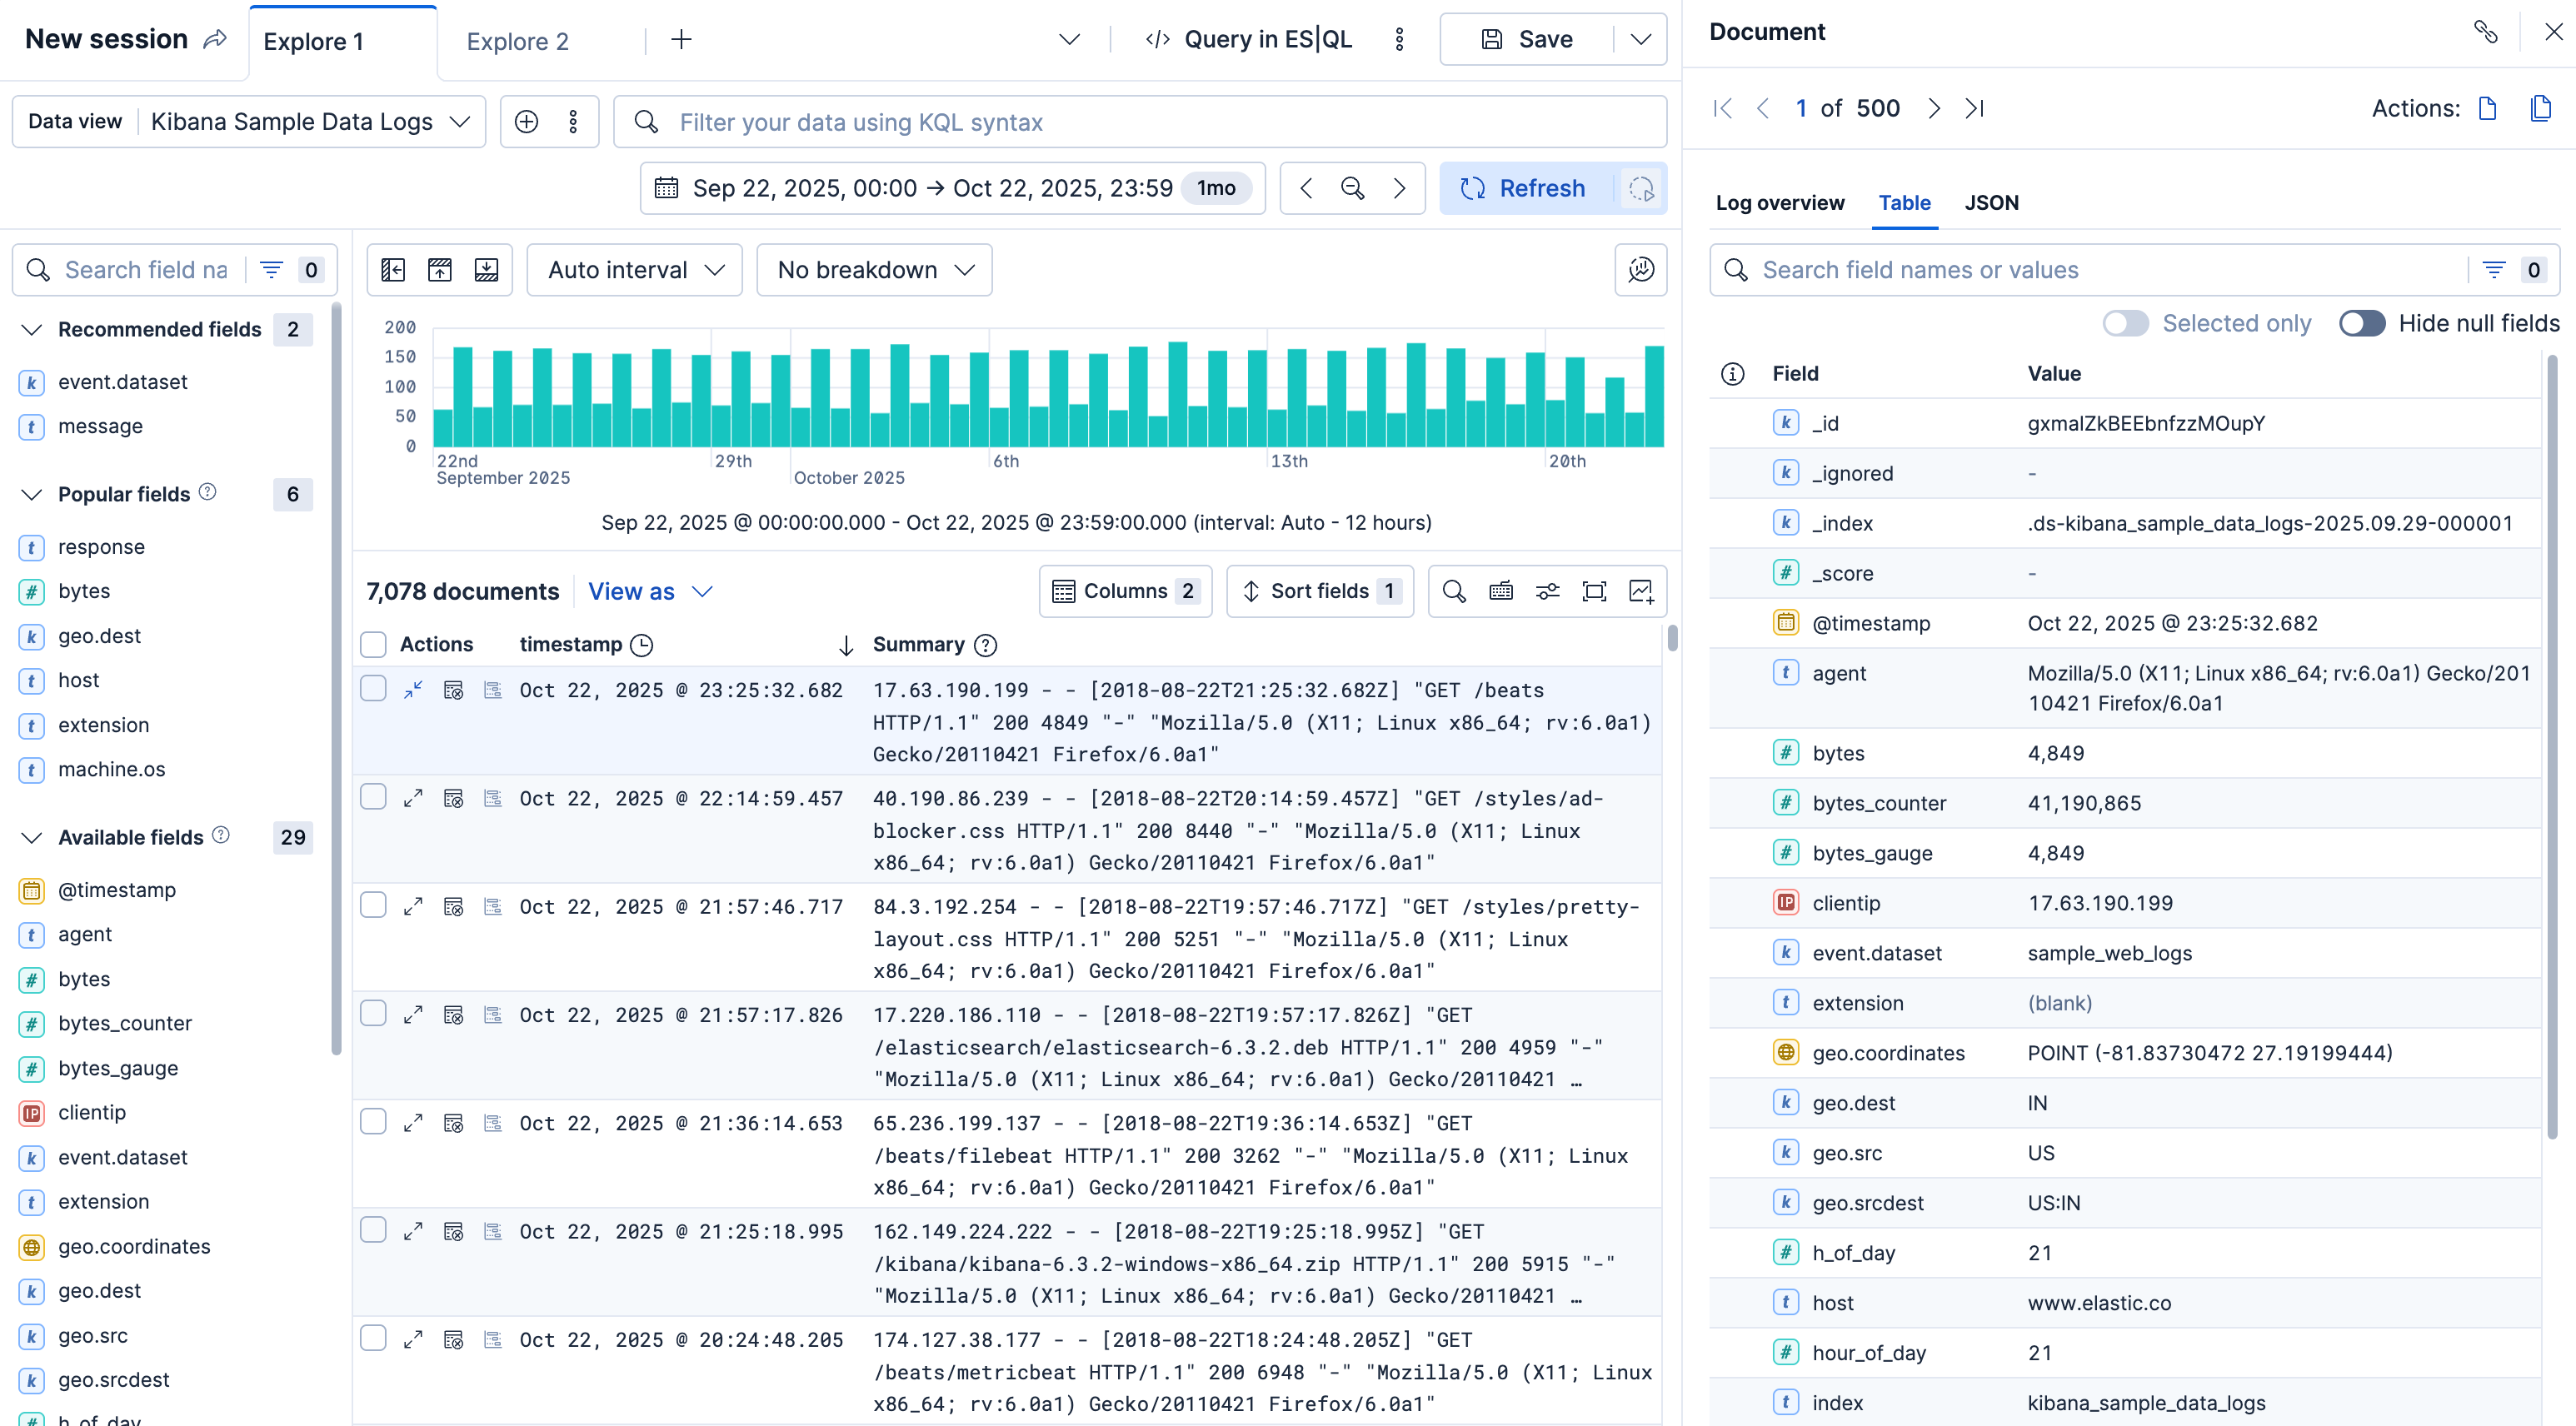Copy link icon in Document panel header
Image resolution: width=2576 pixels, height=1426 pixels.
(x=2486, y=32)
